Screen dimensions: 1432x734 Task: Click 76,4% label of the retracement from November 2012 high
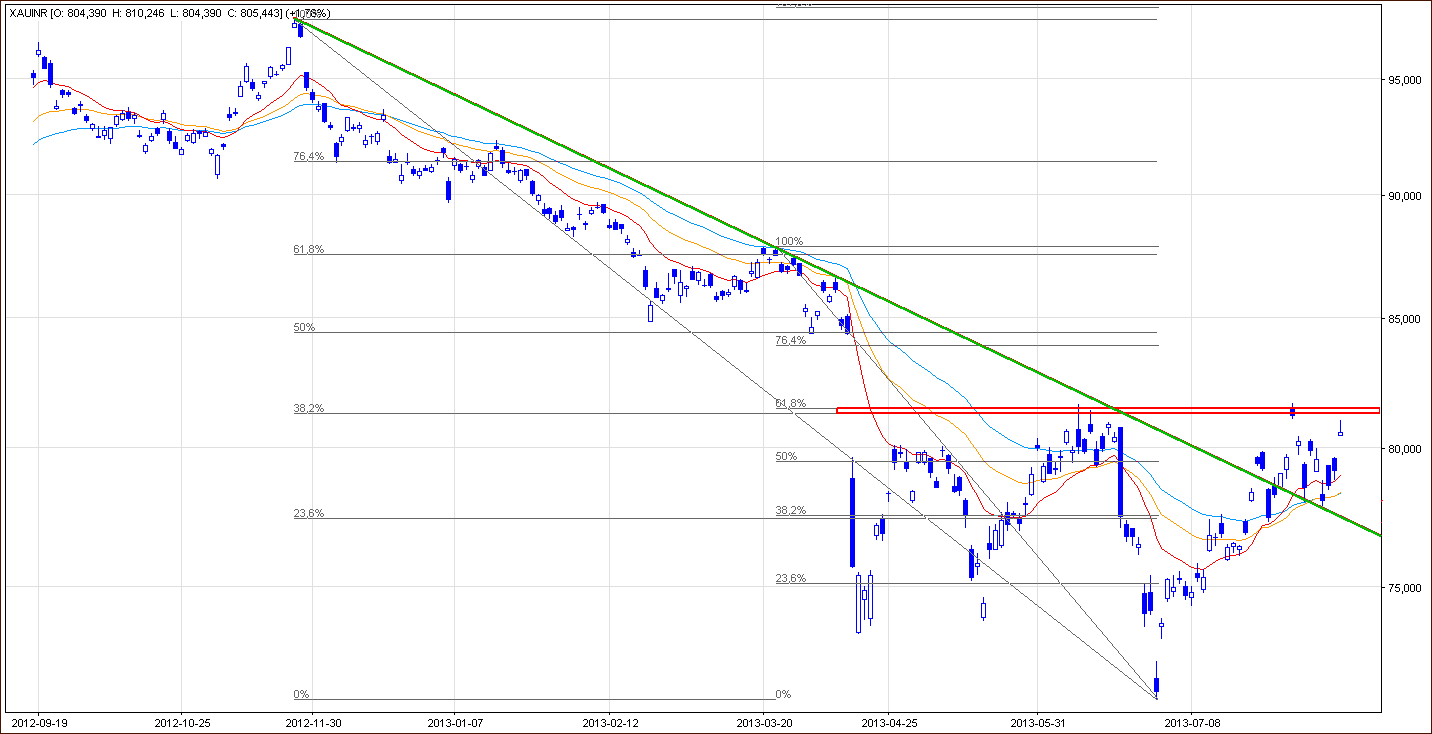pos(308,156)
